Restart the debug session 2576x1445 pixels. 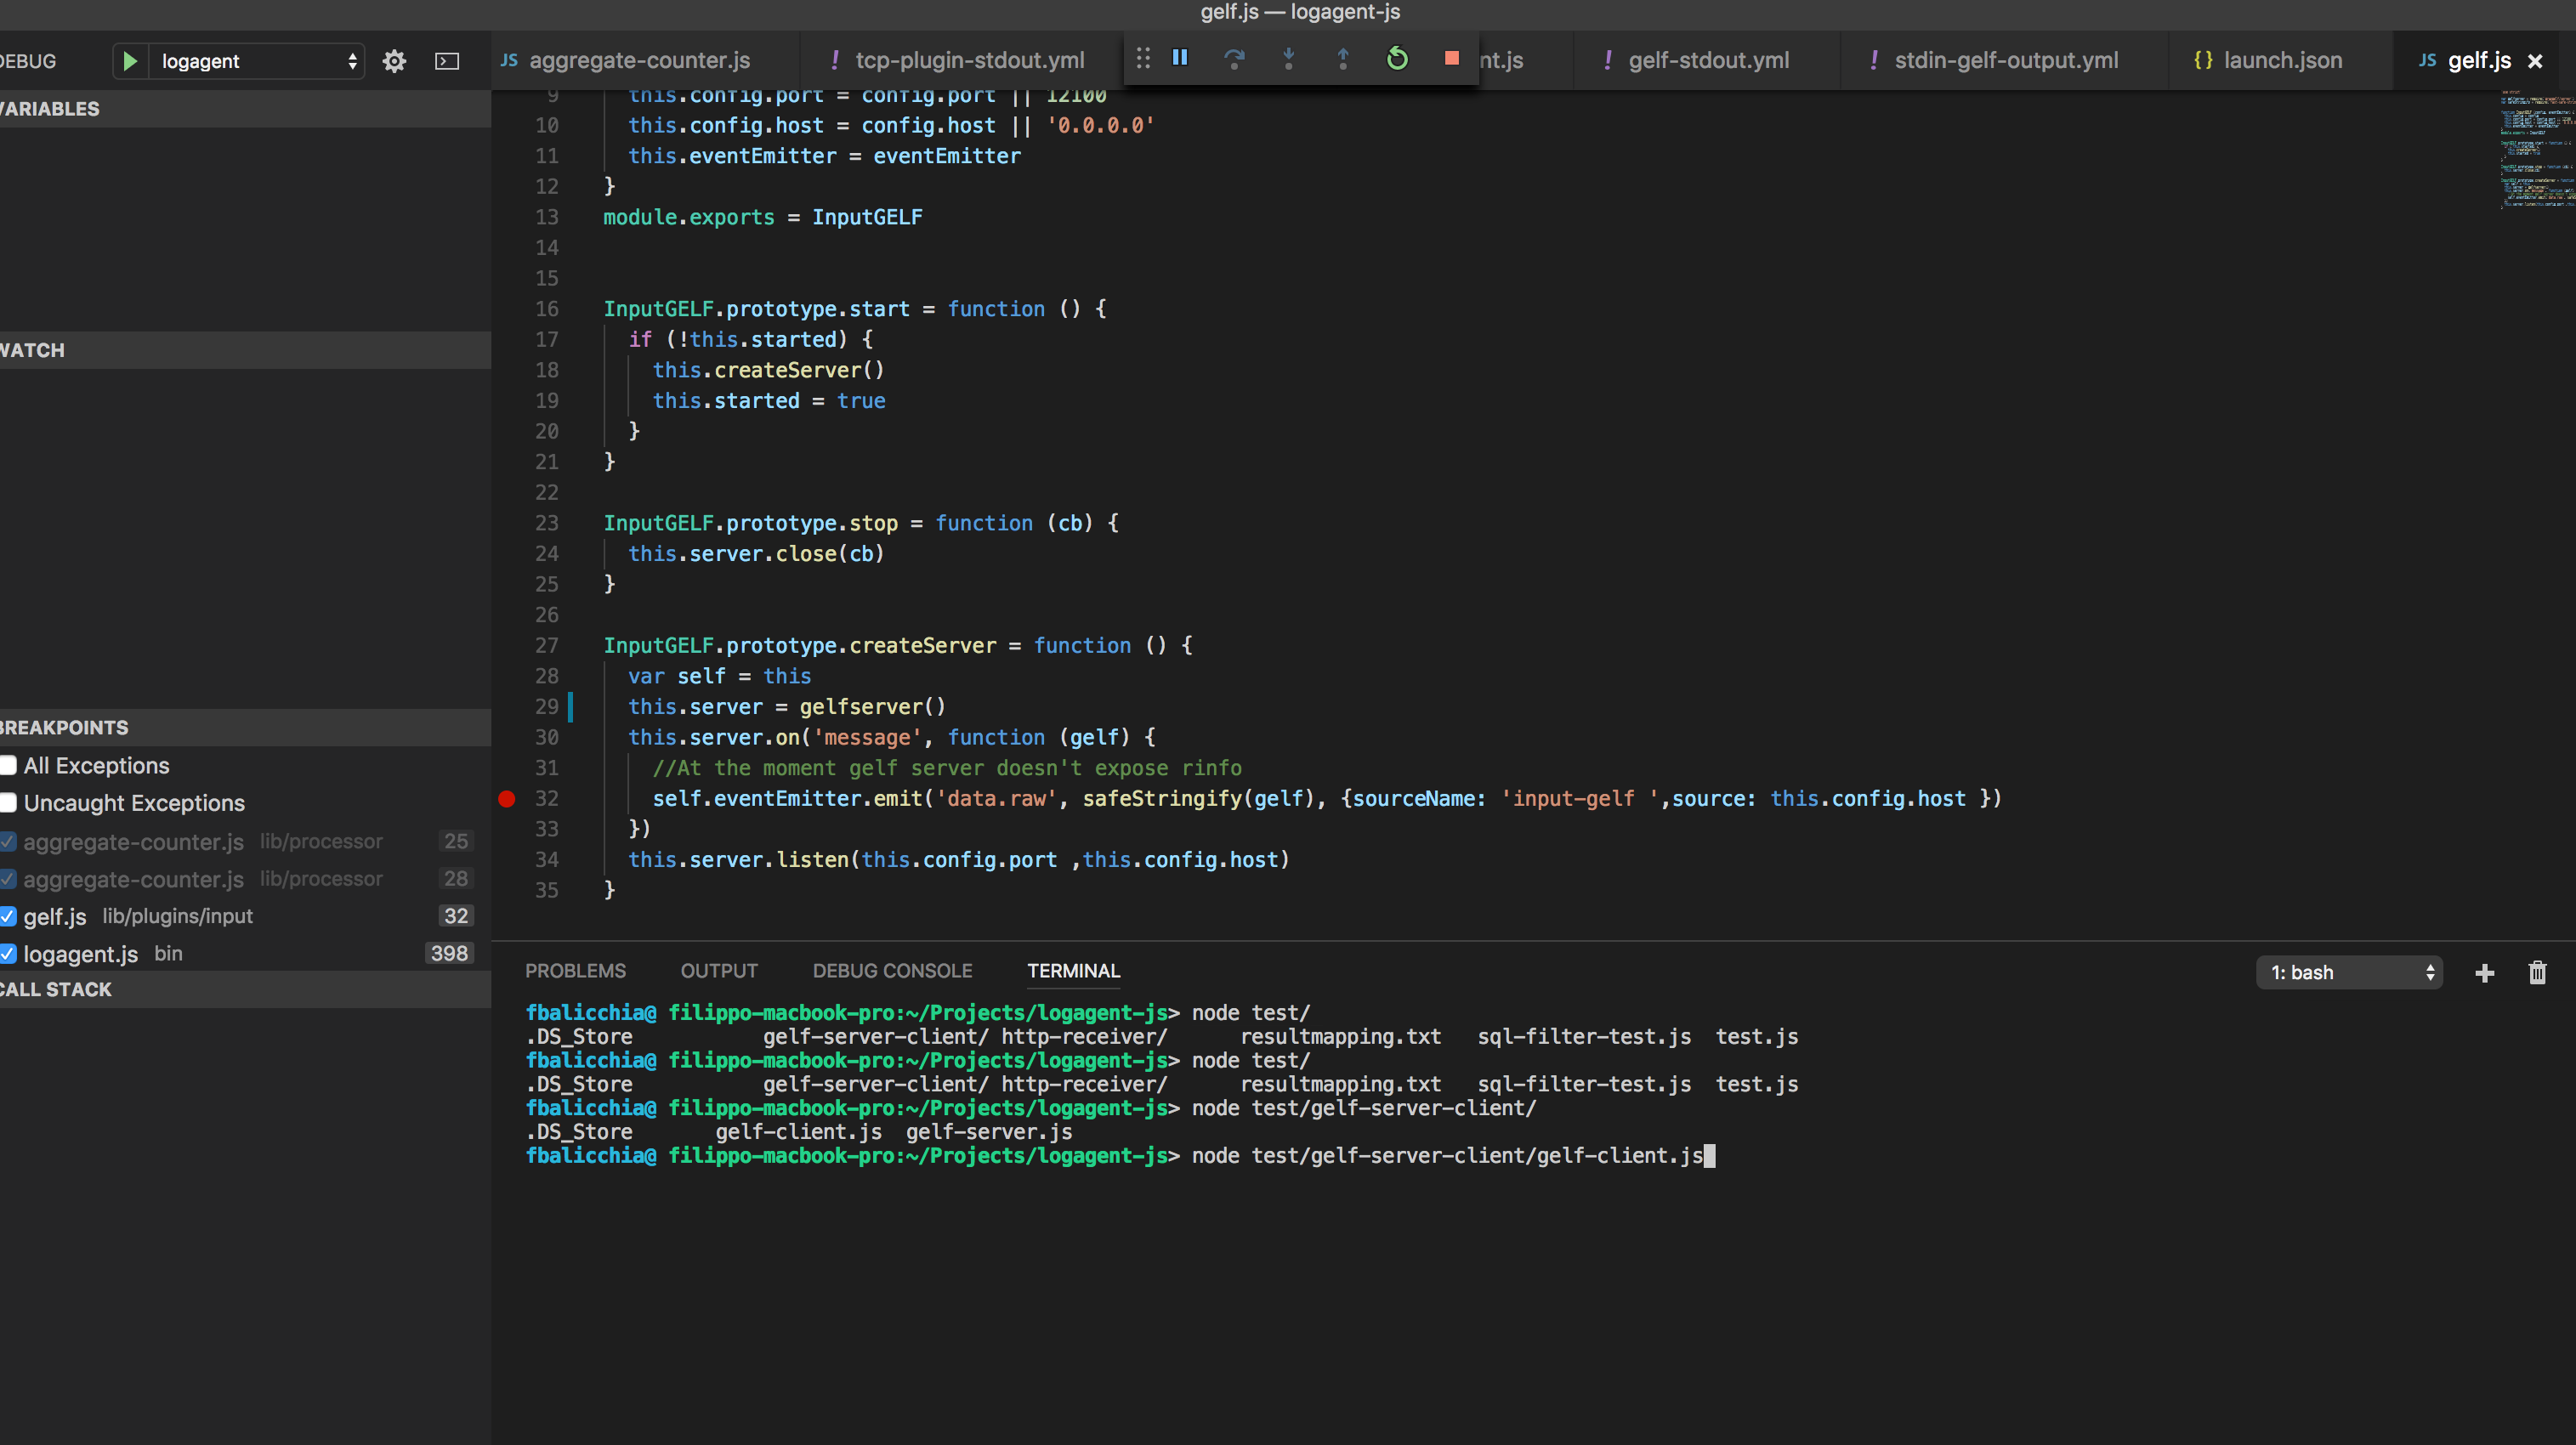1397,59
